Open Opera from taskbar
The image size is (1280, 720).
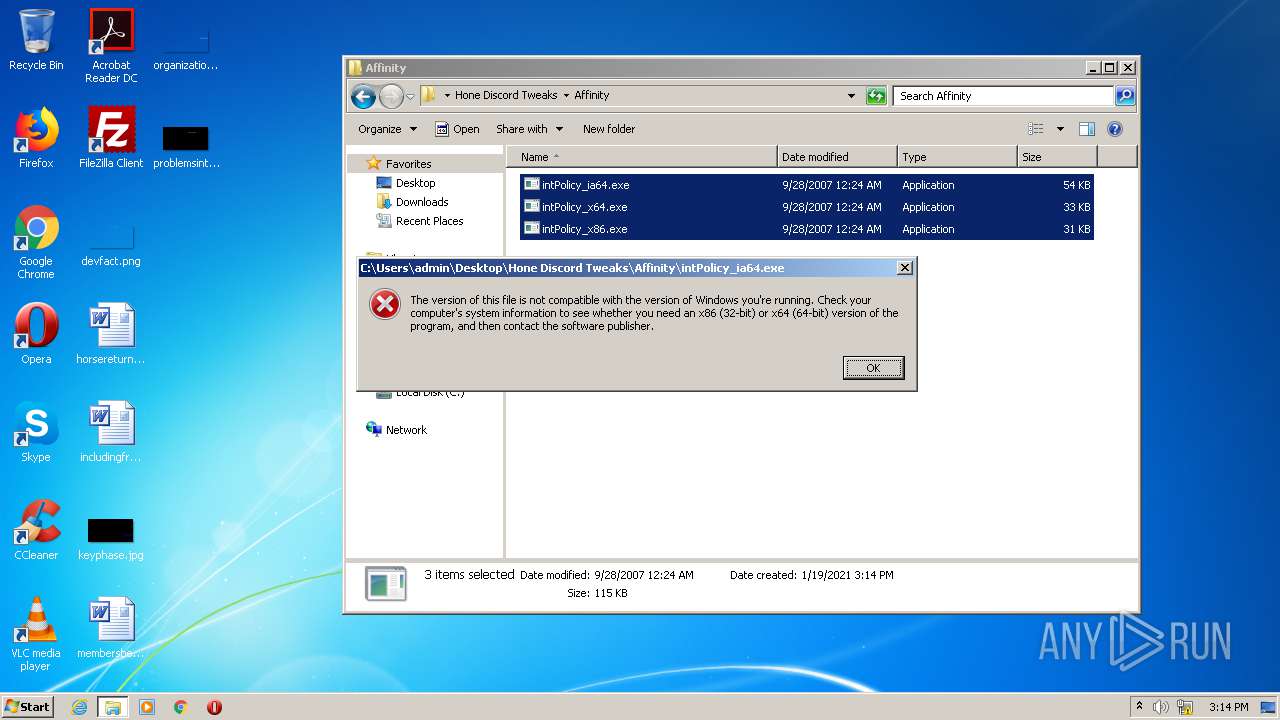pyautogui.click(x=214, y=707)
